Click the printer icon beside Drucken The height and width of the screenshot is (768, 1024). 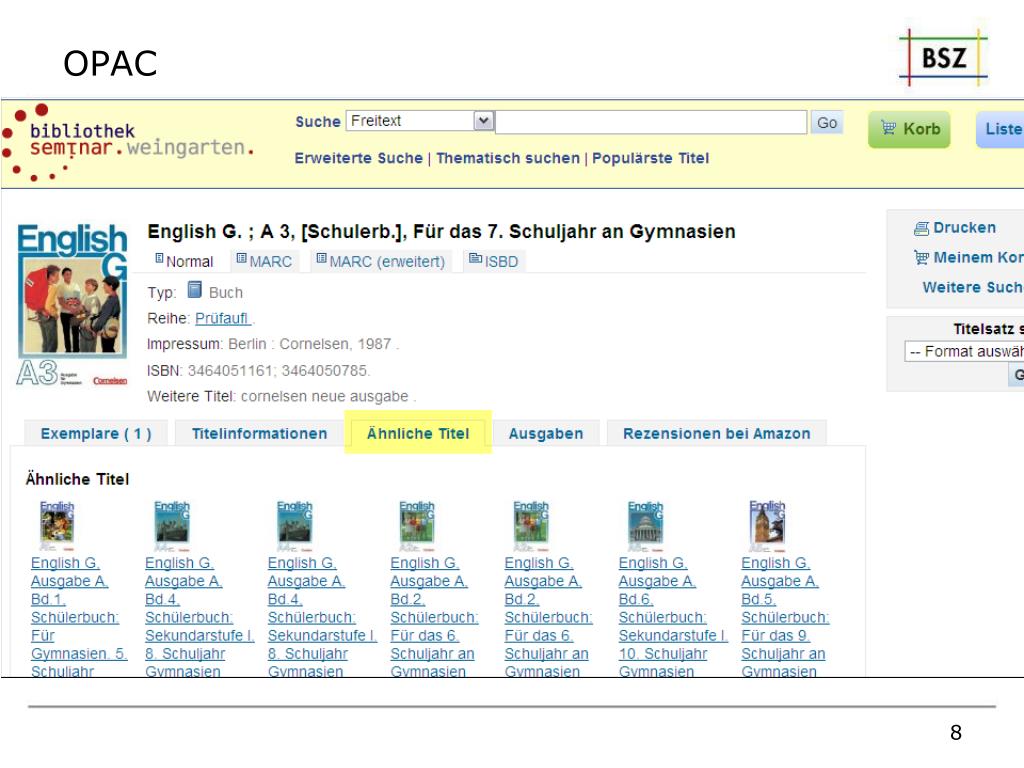[921, 229]
